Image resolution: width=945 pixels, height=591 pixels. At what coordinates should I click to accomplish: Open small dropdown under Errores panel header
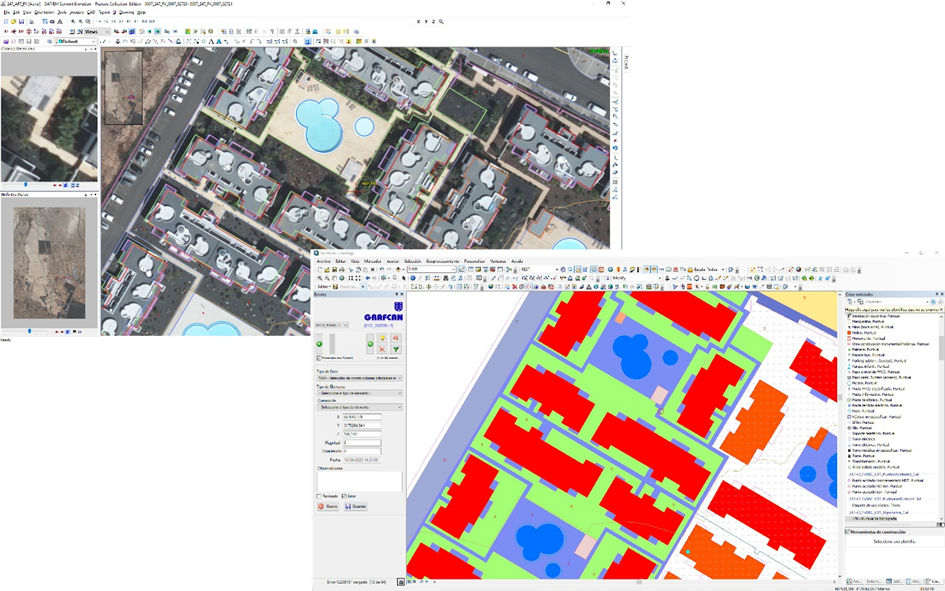coord(332,325)
